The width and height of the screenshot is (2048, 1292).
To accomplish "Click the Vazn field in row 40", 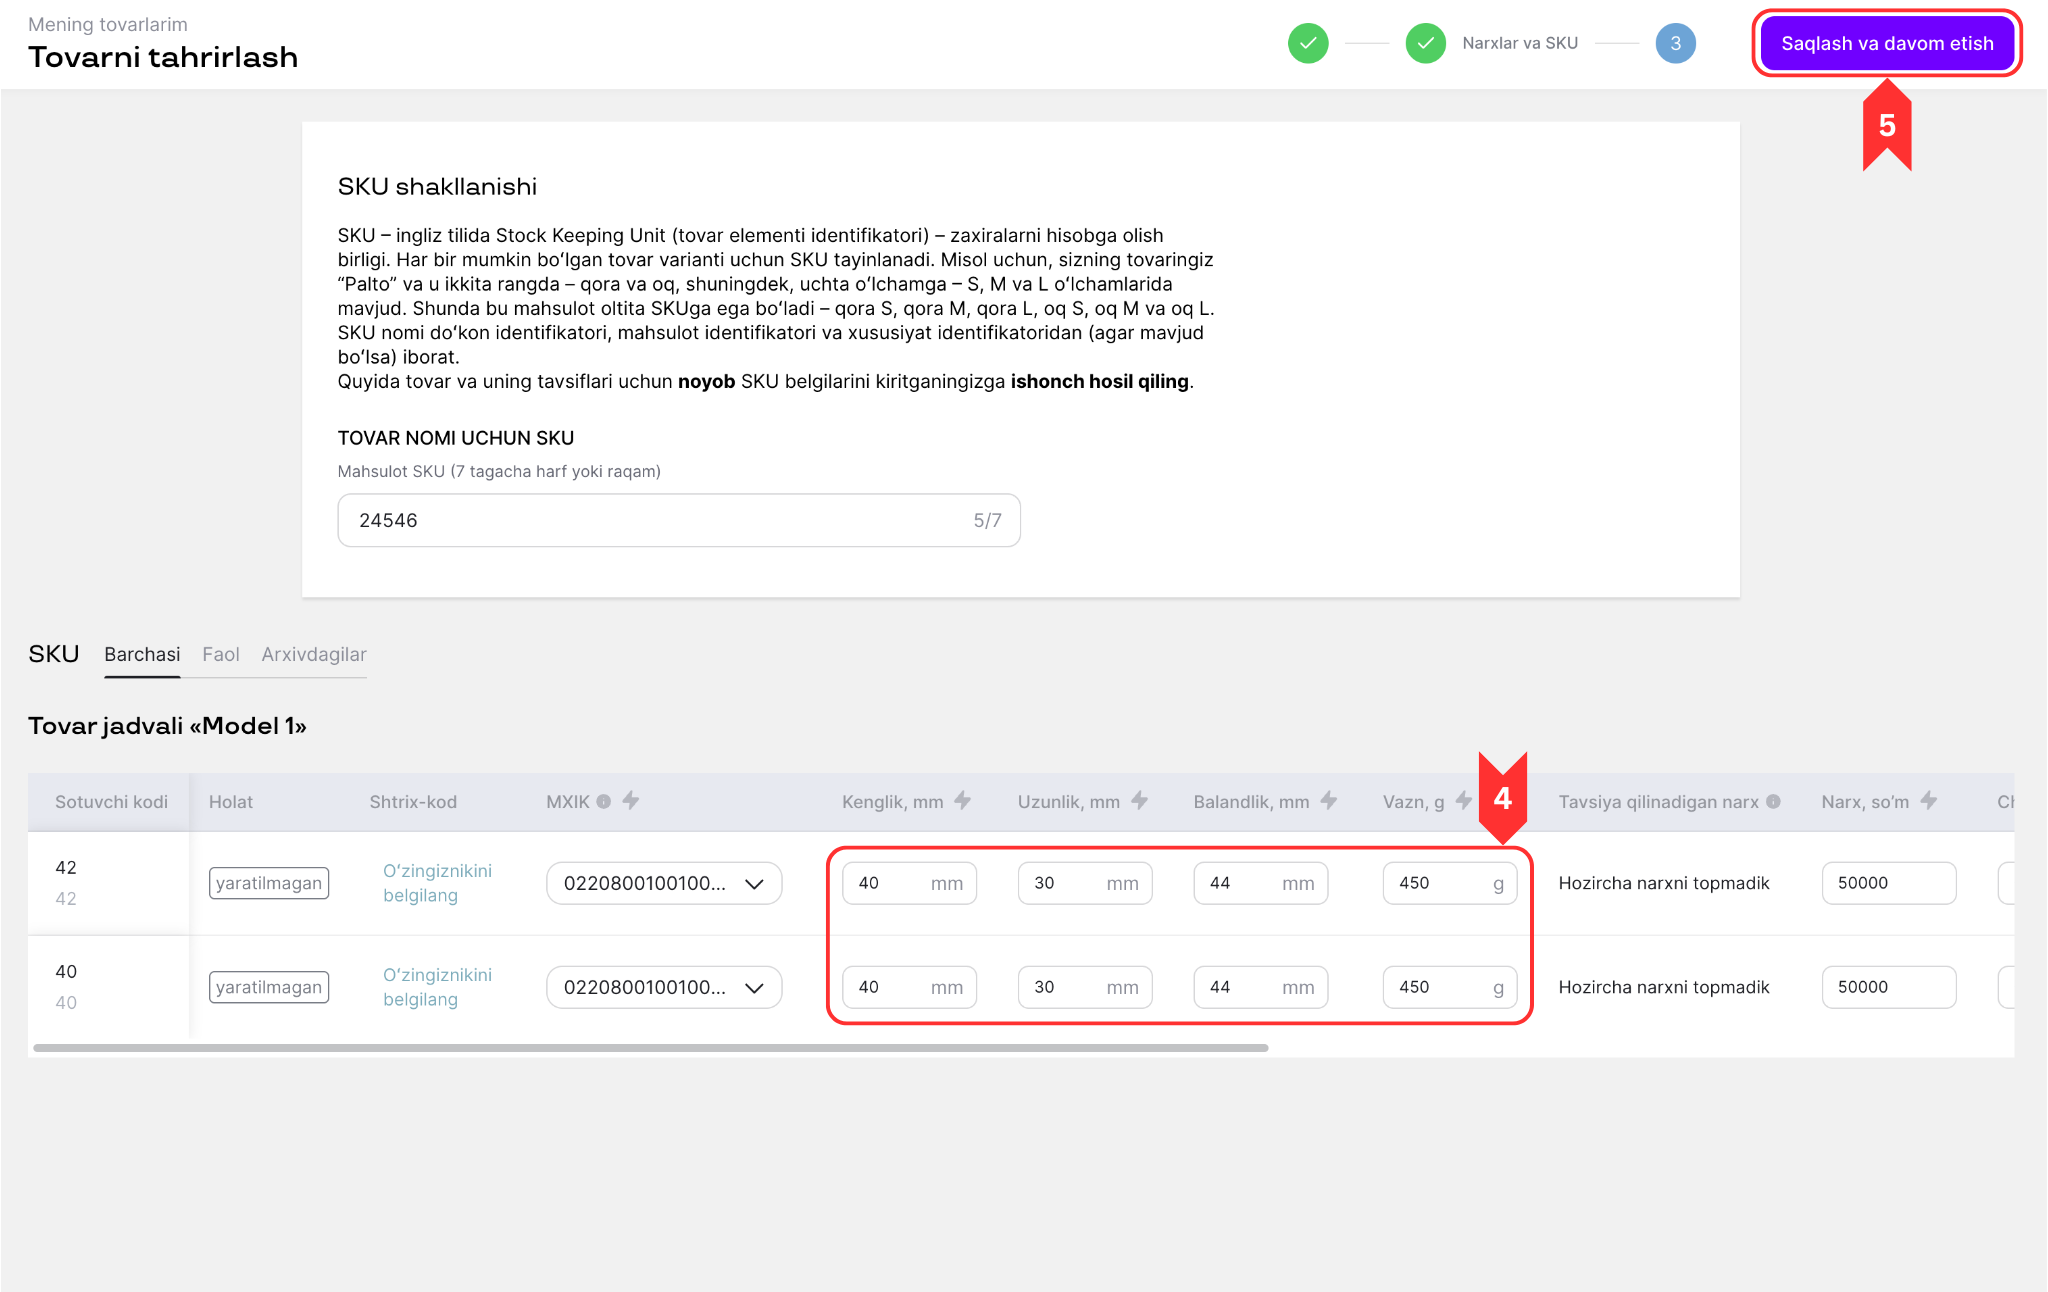I will 1450,987.
